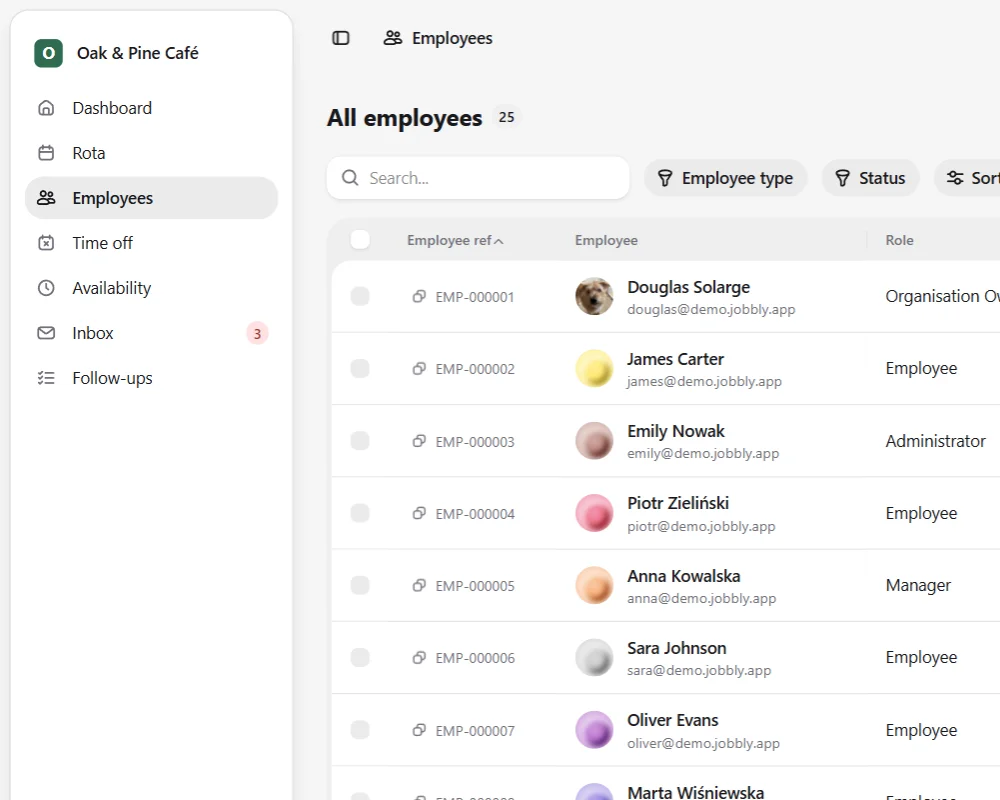Click the employee count badge 25
This screenshot has width=1000, height=800.
click(506, 117)
